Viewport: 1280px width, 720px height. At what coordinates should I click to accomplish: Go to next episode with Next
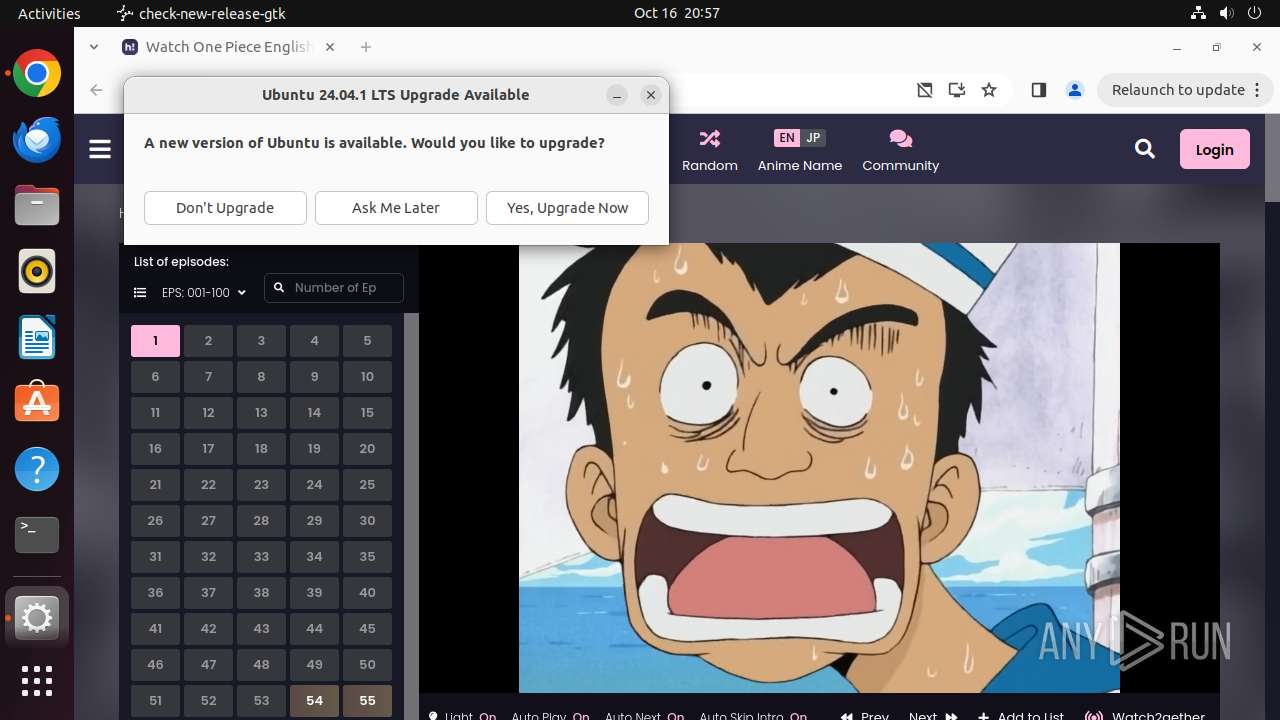932,715
